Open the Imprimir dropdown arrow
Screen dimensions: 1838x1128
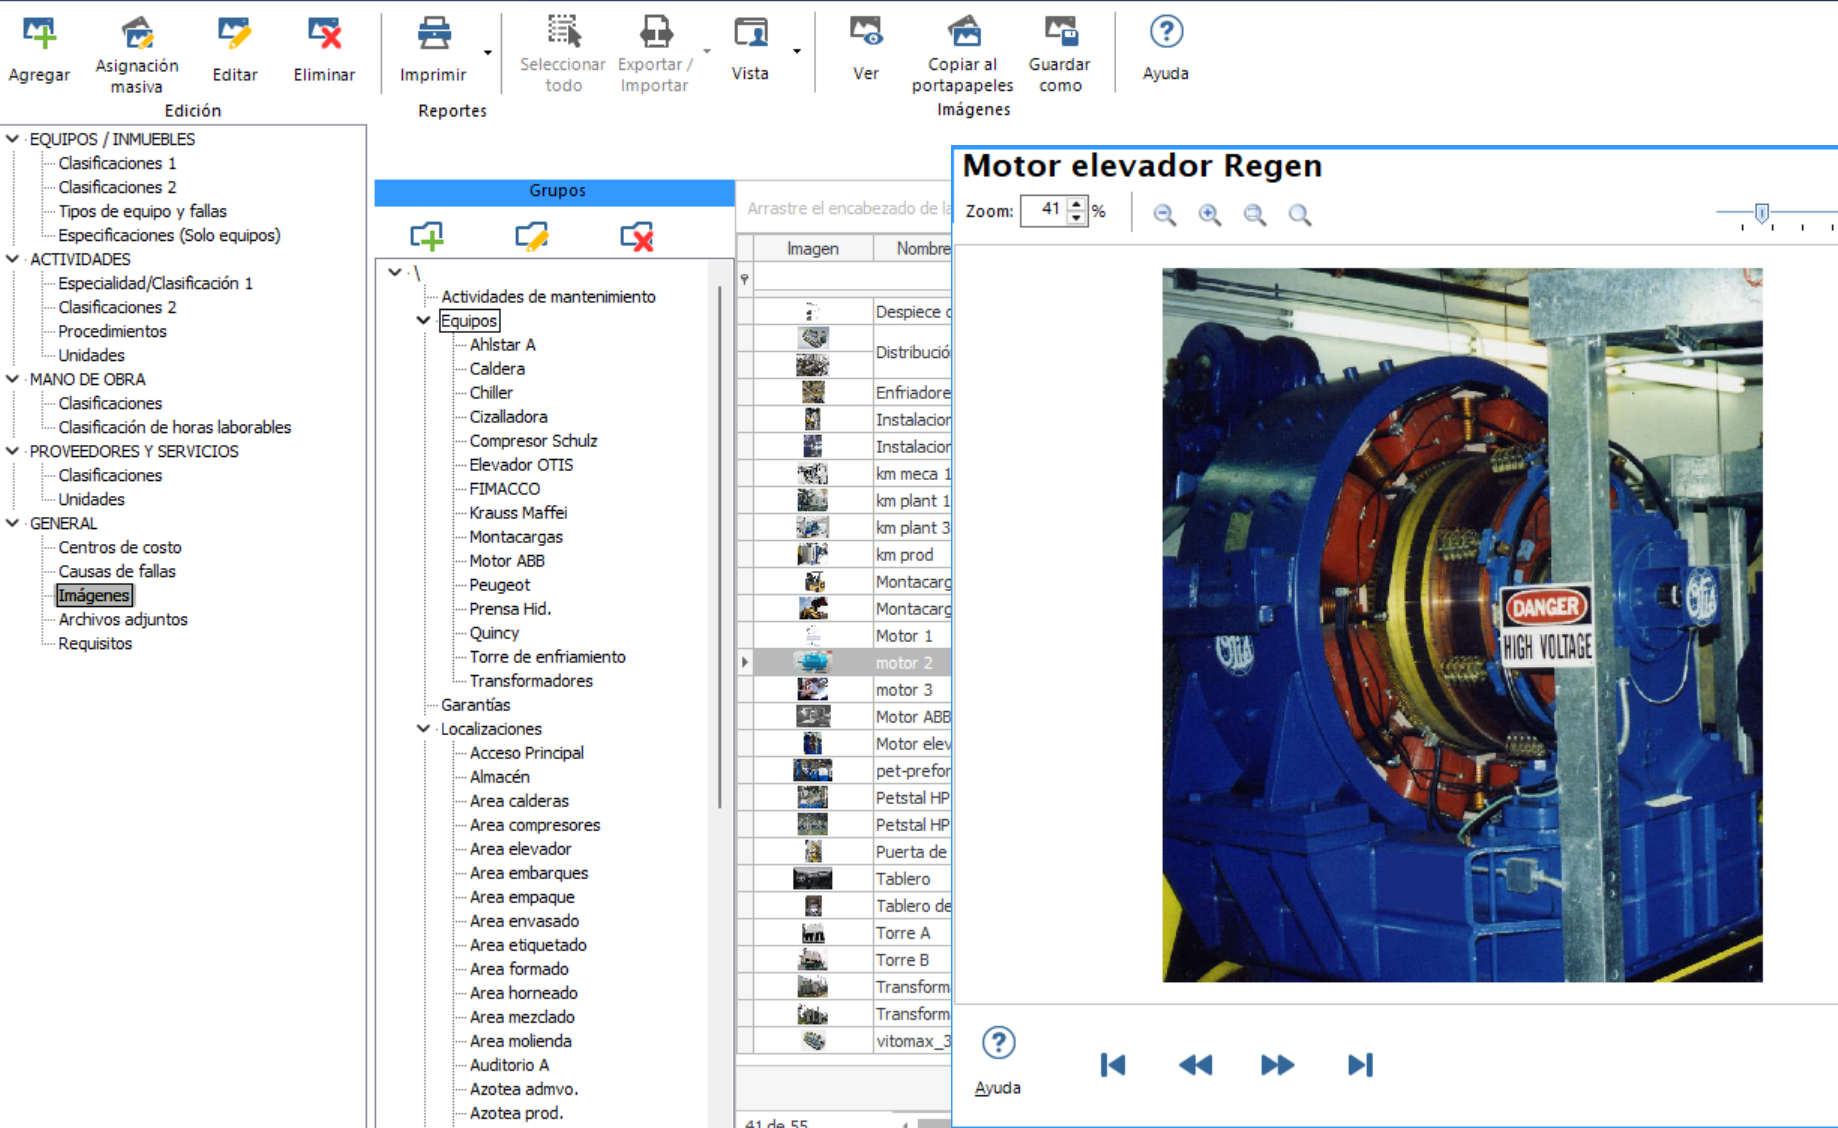[x=488, y=52]
